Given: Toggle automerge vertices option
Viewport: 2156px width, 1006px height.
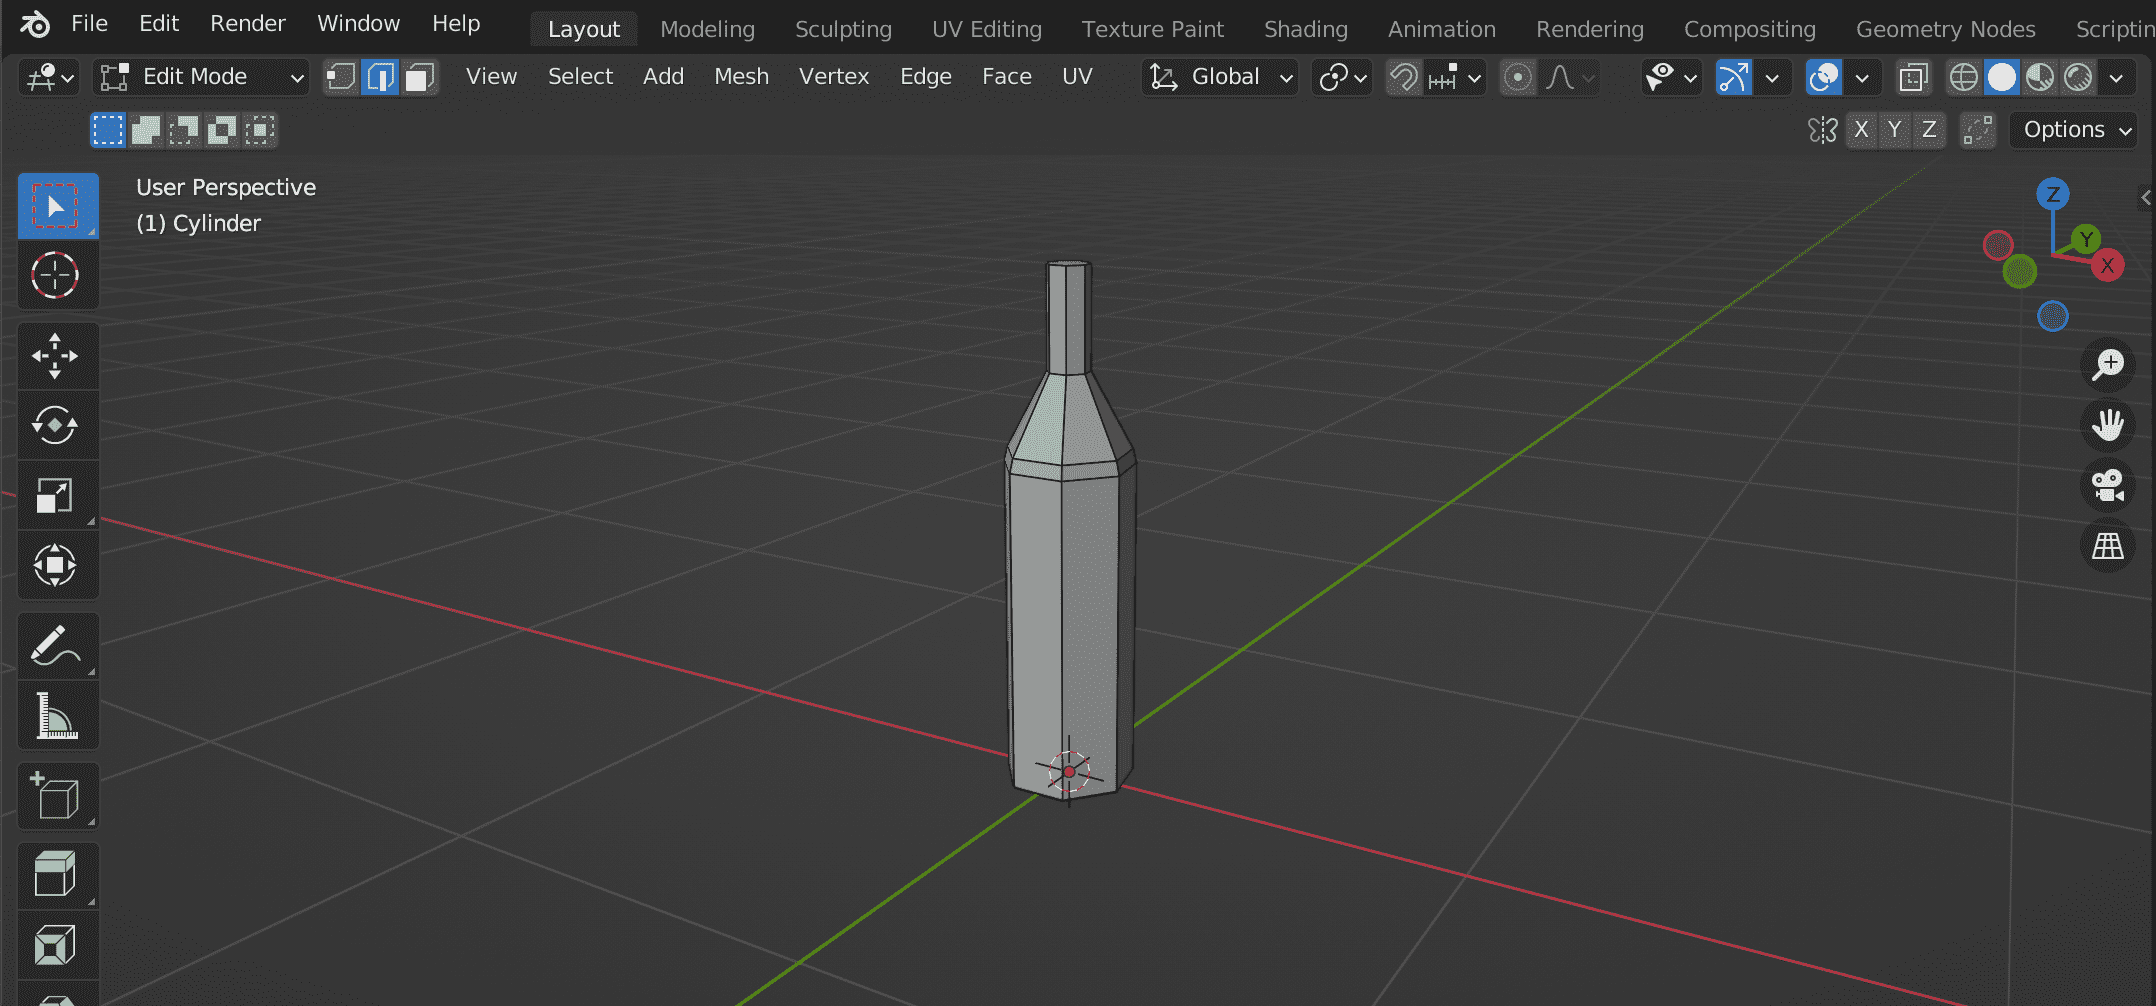Looking at the screenshot, I should tap(1978, 130).
